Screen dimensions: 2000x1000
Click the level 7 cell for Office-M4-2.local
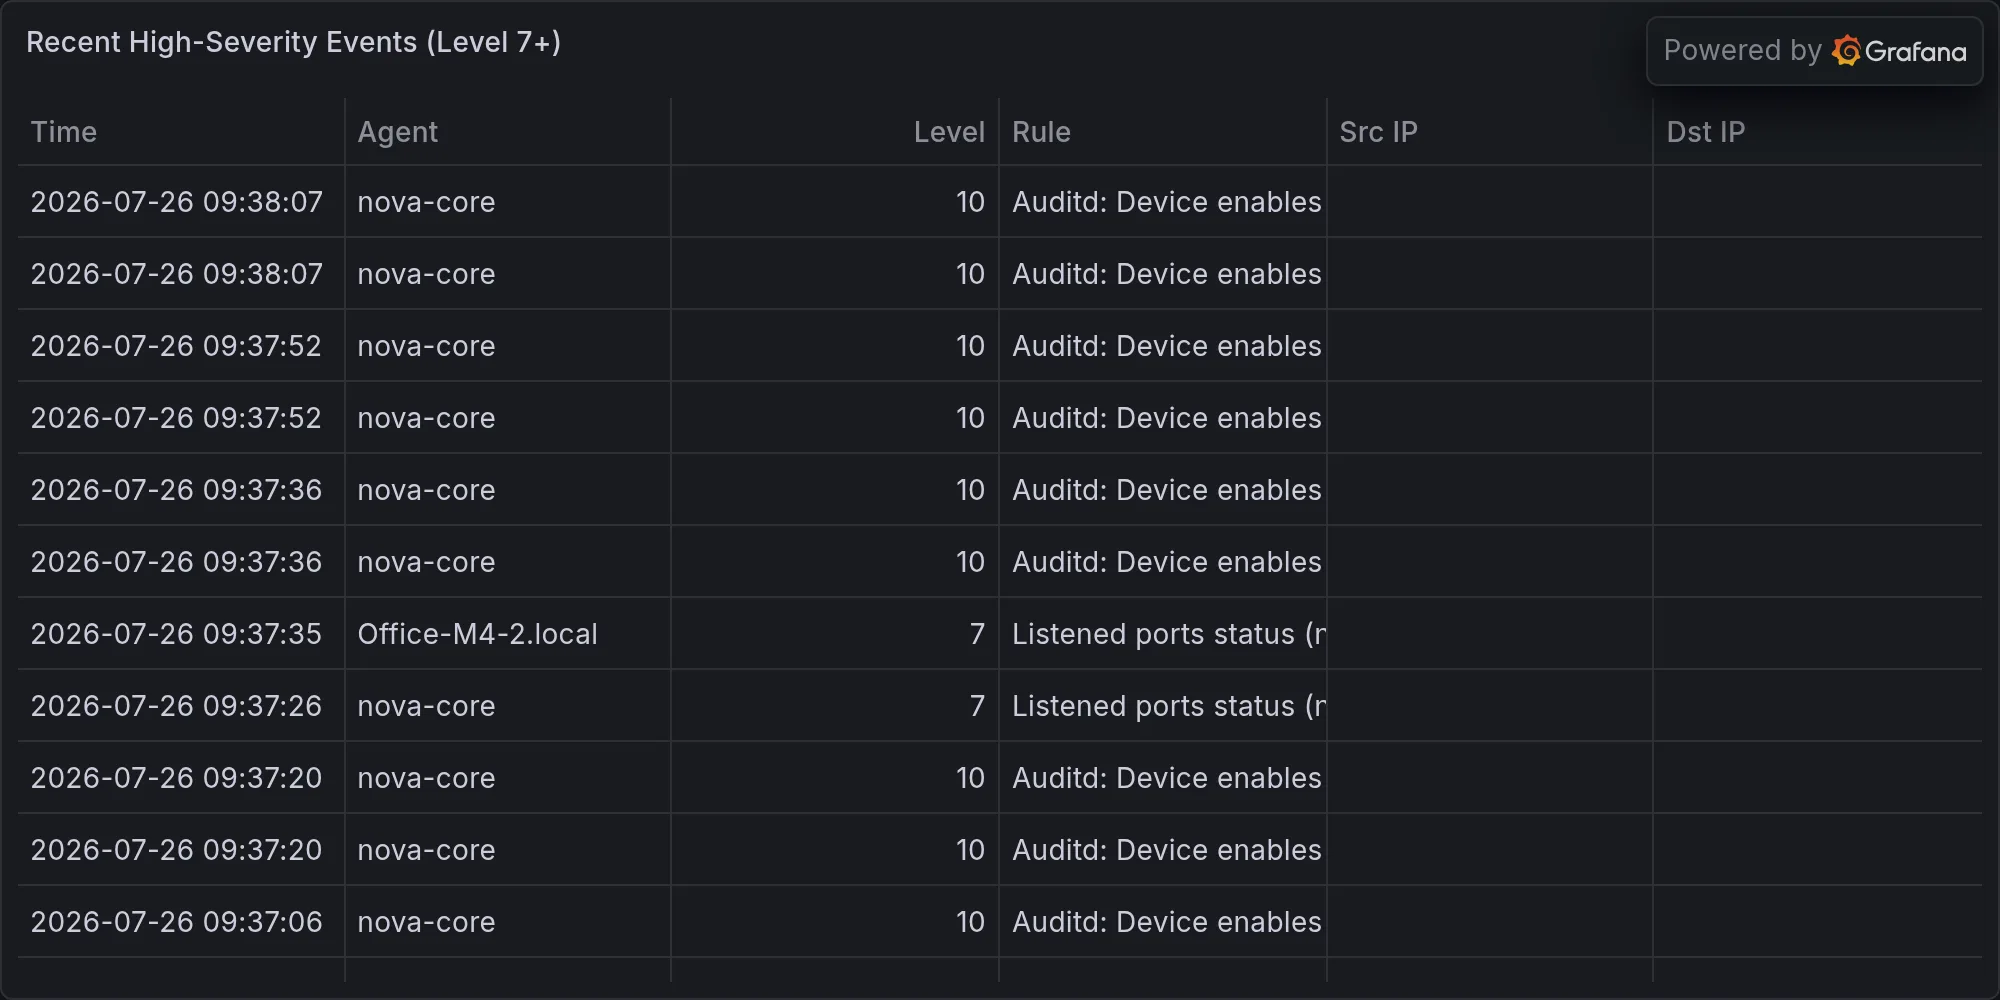(835, 634)
